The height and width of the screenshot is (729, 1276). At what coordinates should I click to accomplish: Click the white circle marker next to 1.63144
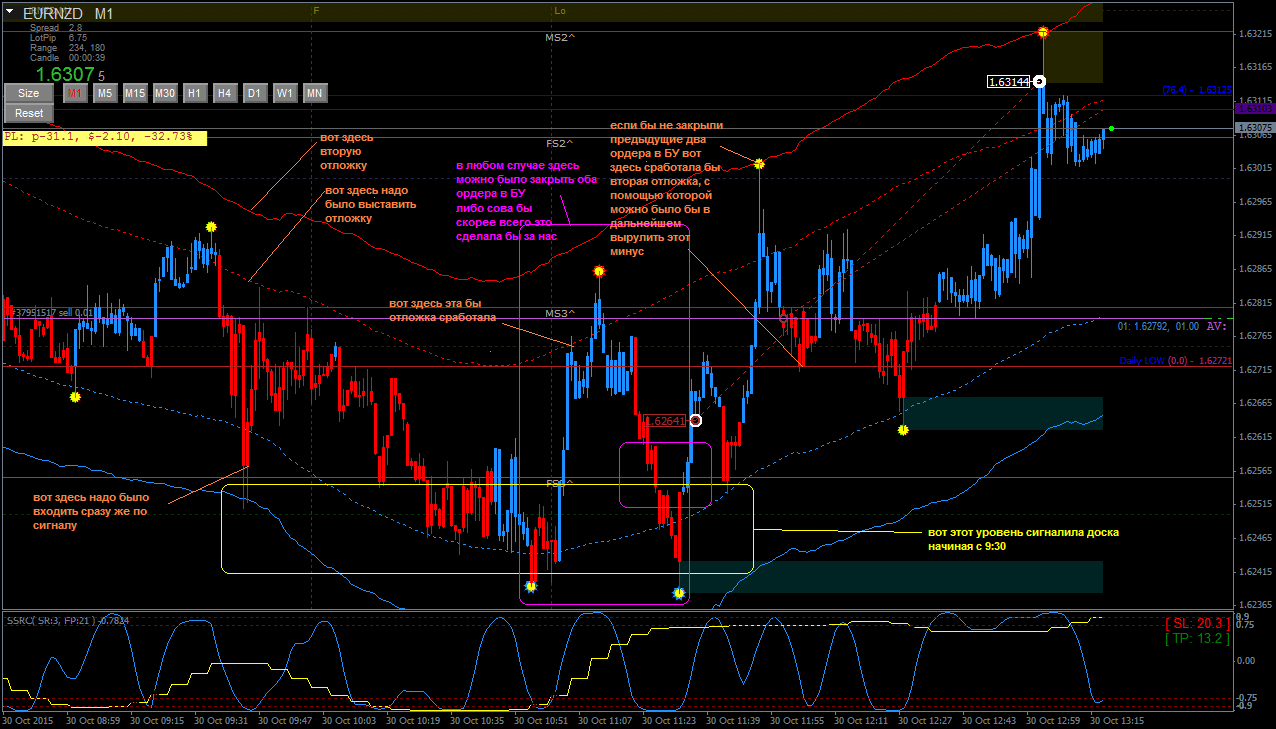[1039, 81]
